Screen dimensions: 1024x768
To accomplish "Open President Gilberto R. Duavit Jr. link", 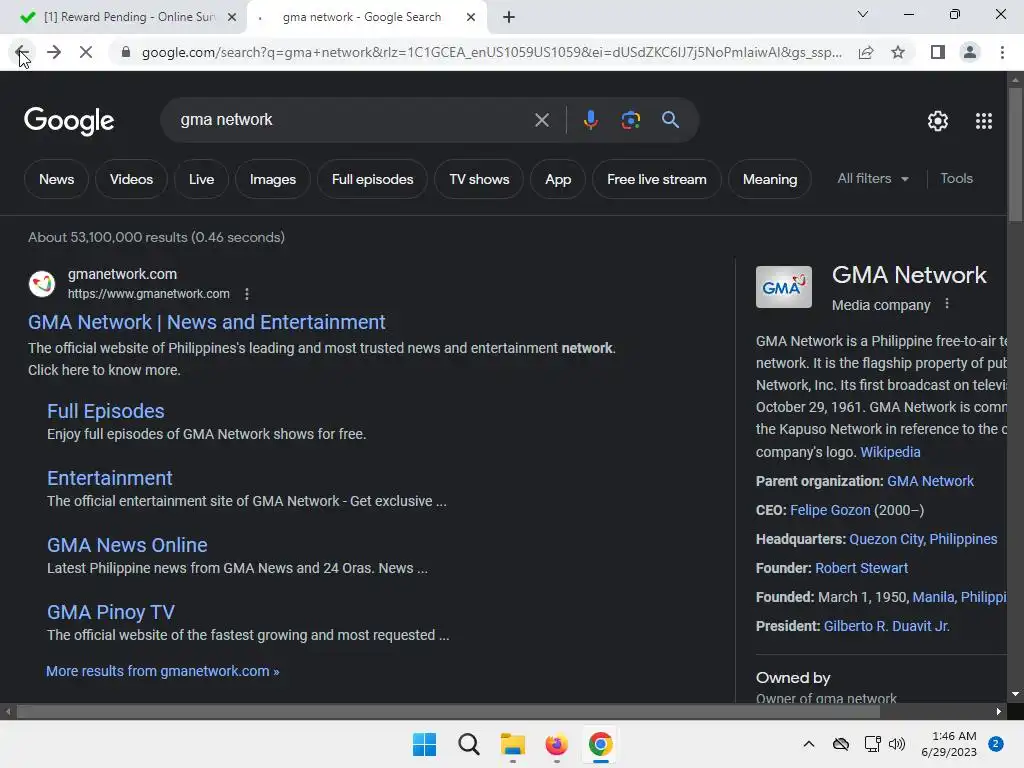I will coord(886,626).
